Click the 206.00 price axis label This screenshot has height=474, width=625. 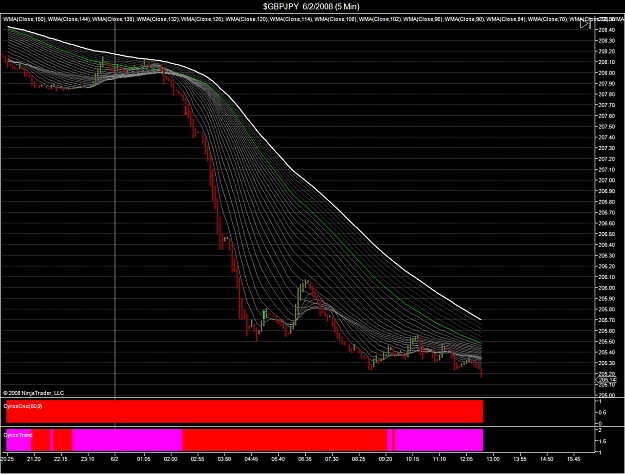607,288
